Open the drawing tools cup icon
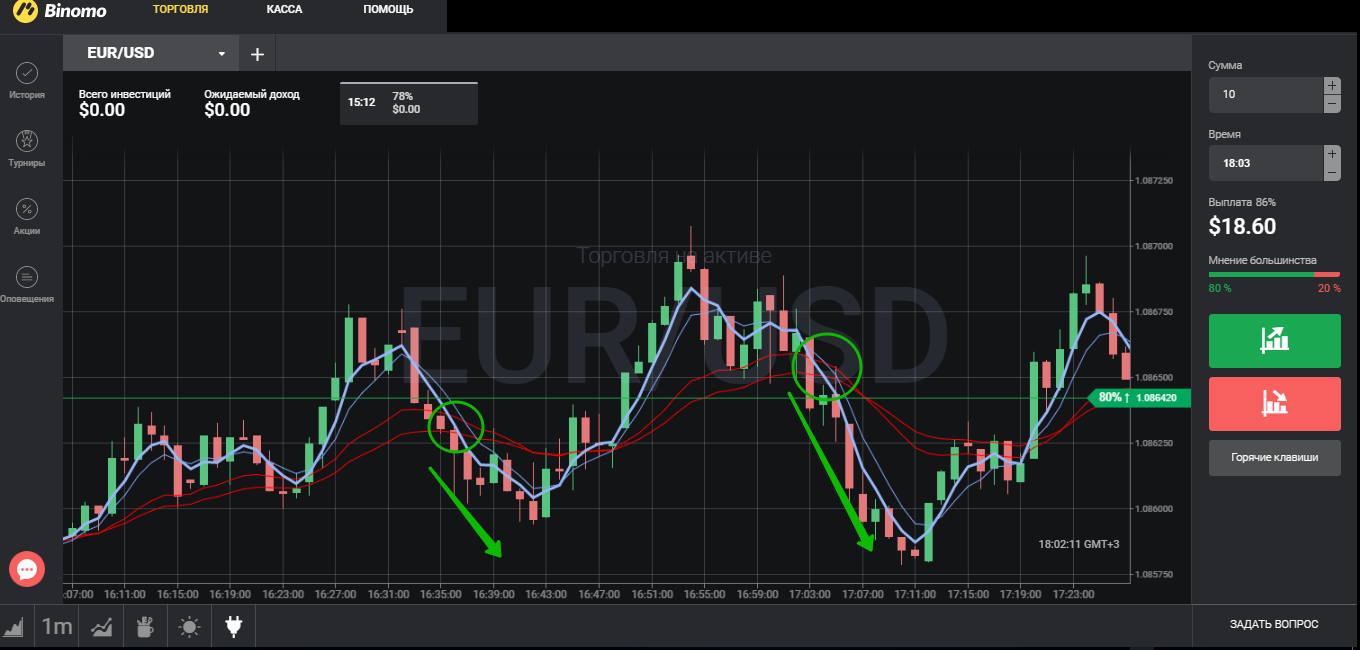This screenshot has height=650, width=1360. coord(145,627)
